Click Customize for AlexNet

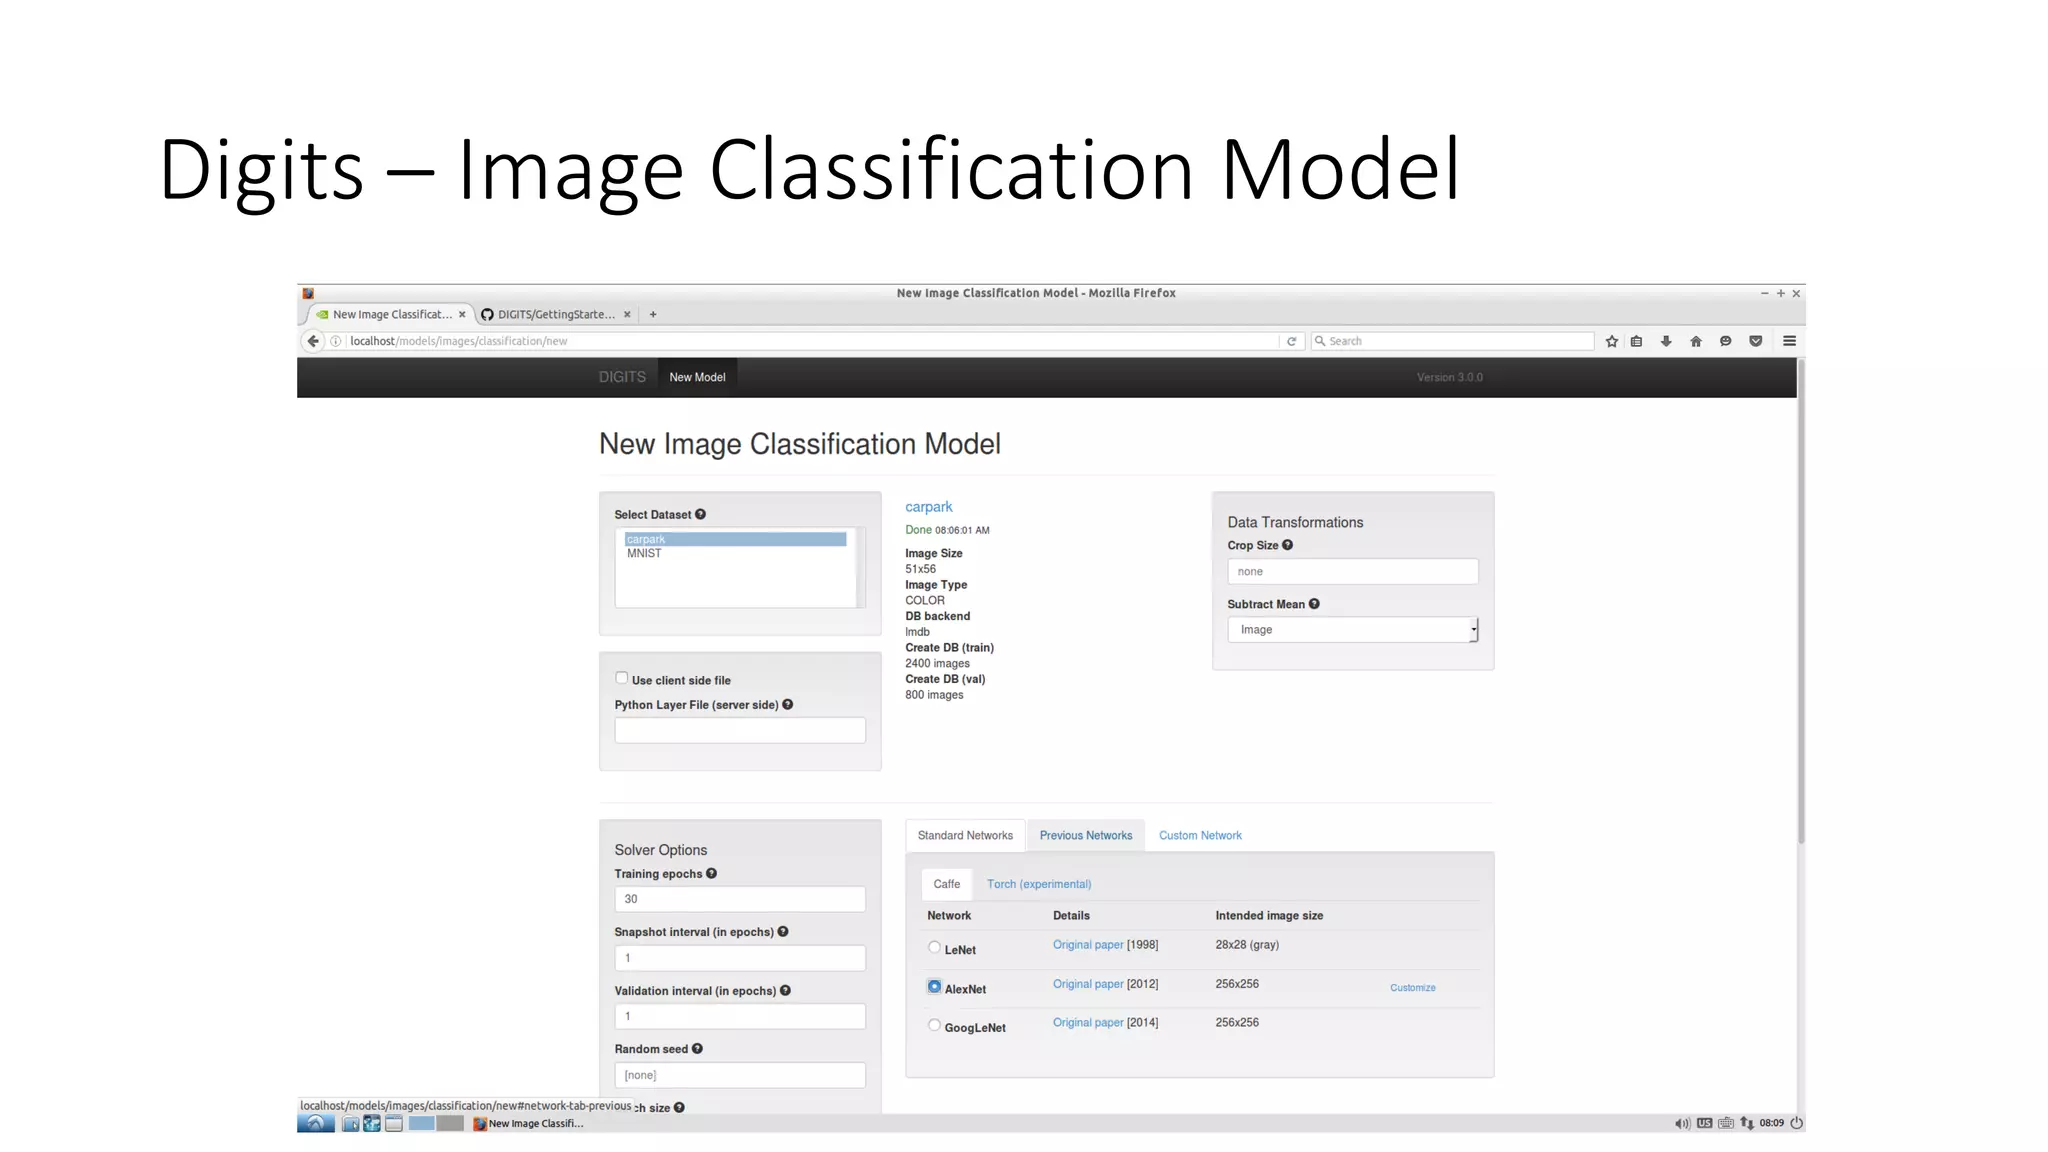[x=1412, y=988]
